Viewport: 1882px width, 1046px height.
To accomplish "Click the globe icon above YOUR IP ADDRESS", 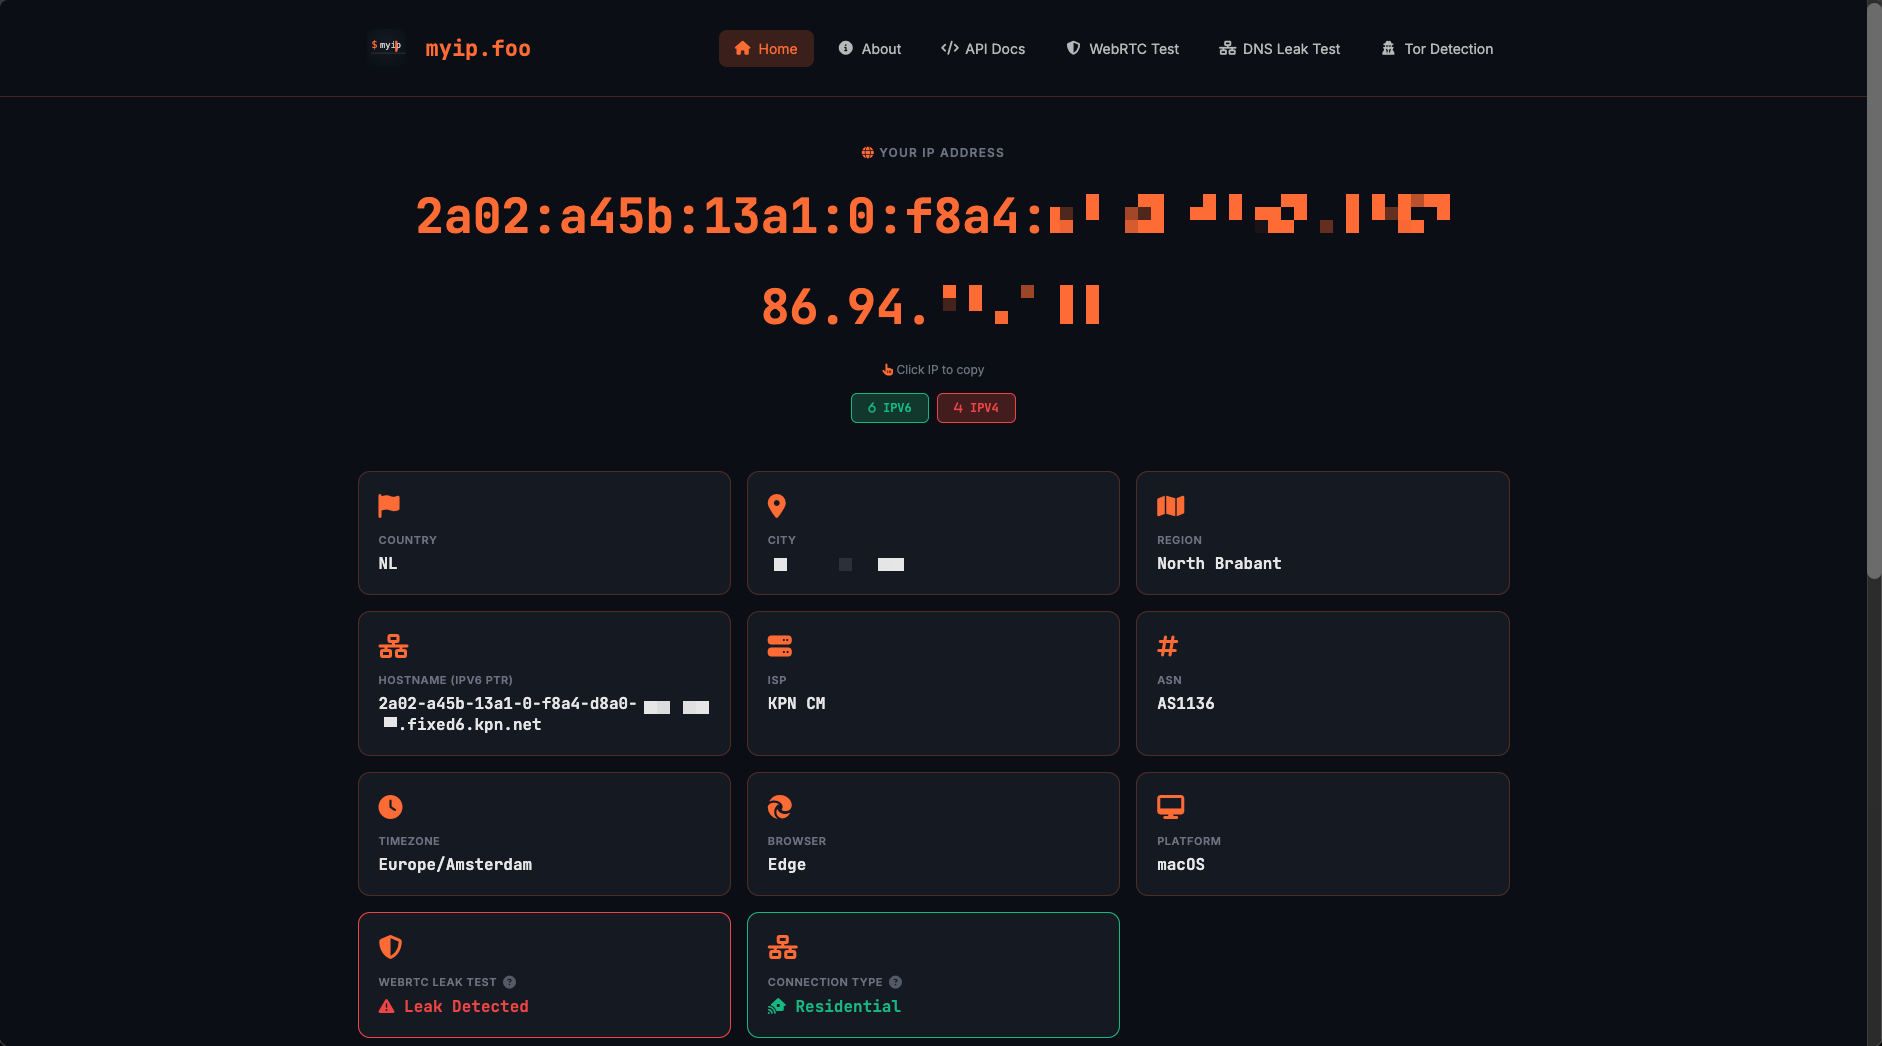I will [x=866, y=152].
